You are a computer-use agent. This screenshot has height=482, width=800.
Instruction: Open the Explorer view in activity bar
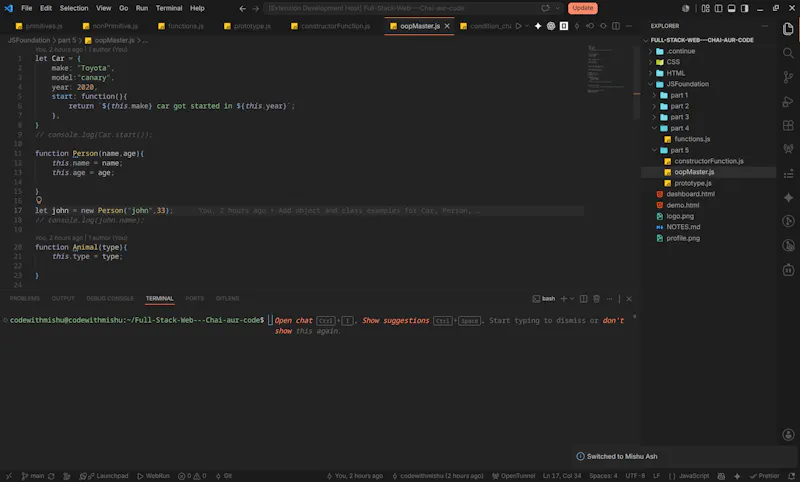click(x=788, y=29)
